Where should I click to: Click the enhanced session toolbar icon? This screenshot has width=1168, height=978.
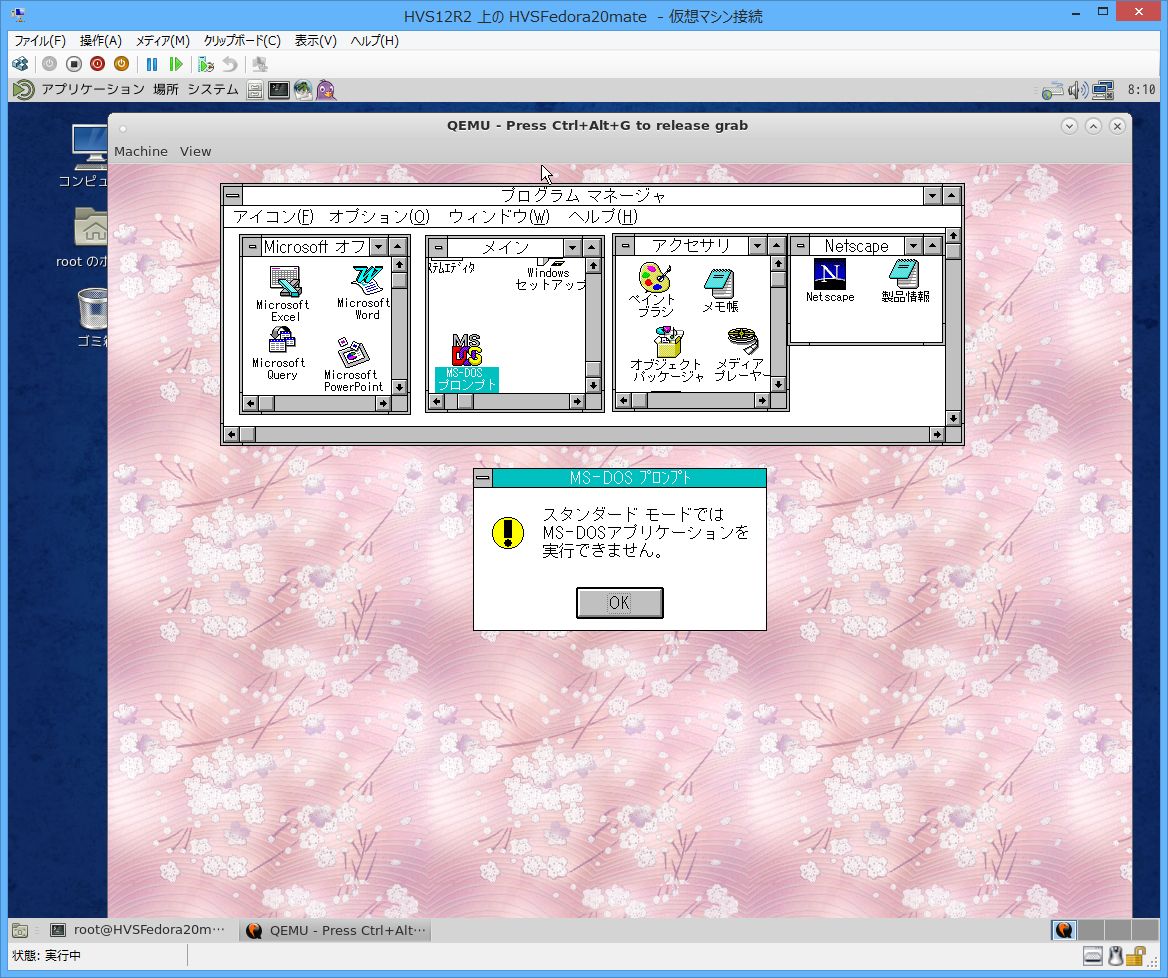pyautogui.click(x=260, y=64)
